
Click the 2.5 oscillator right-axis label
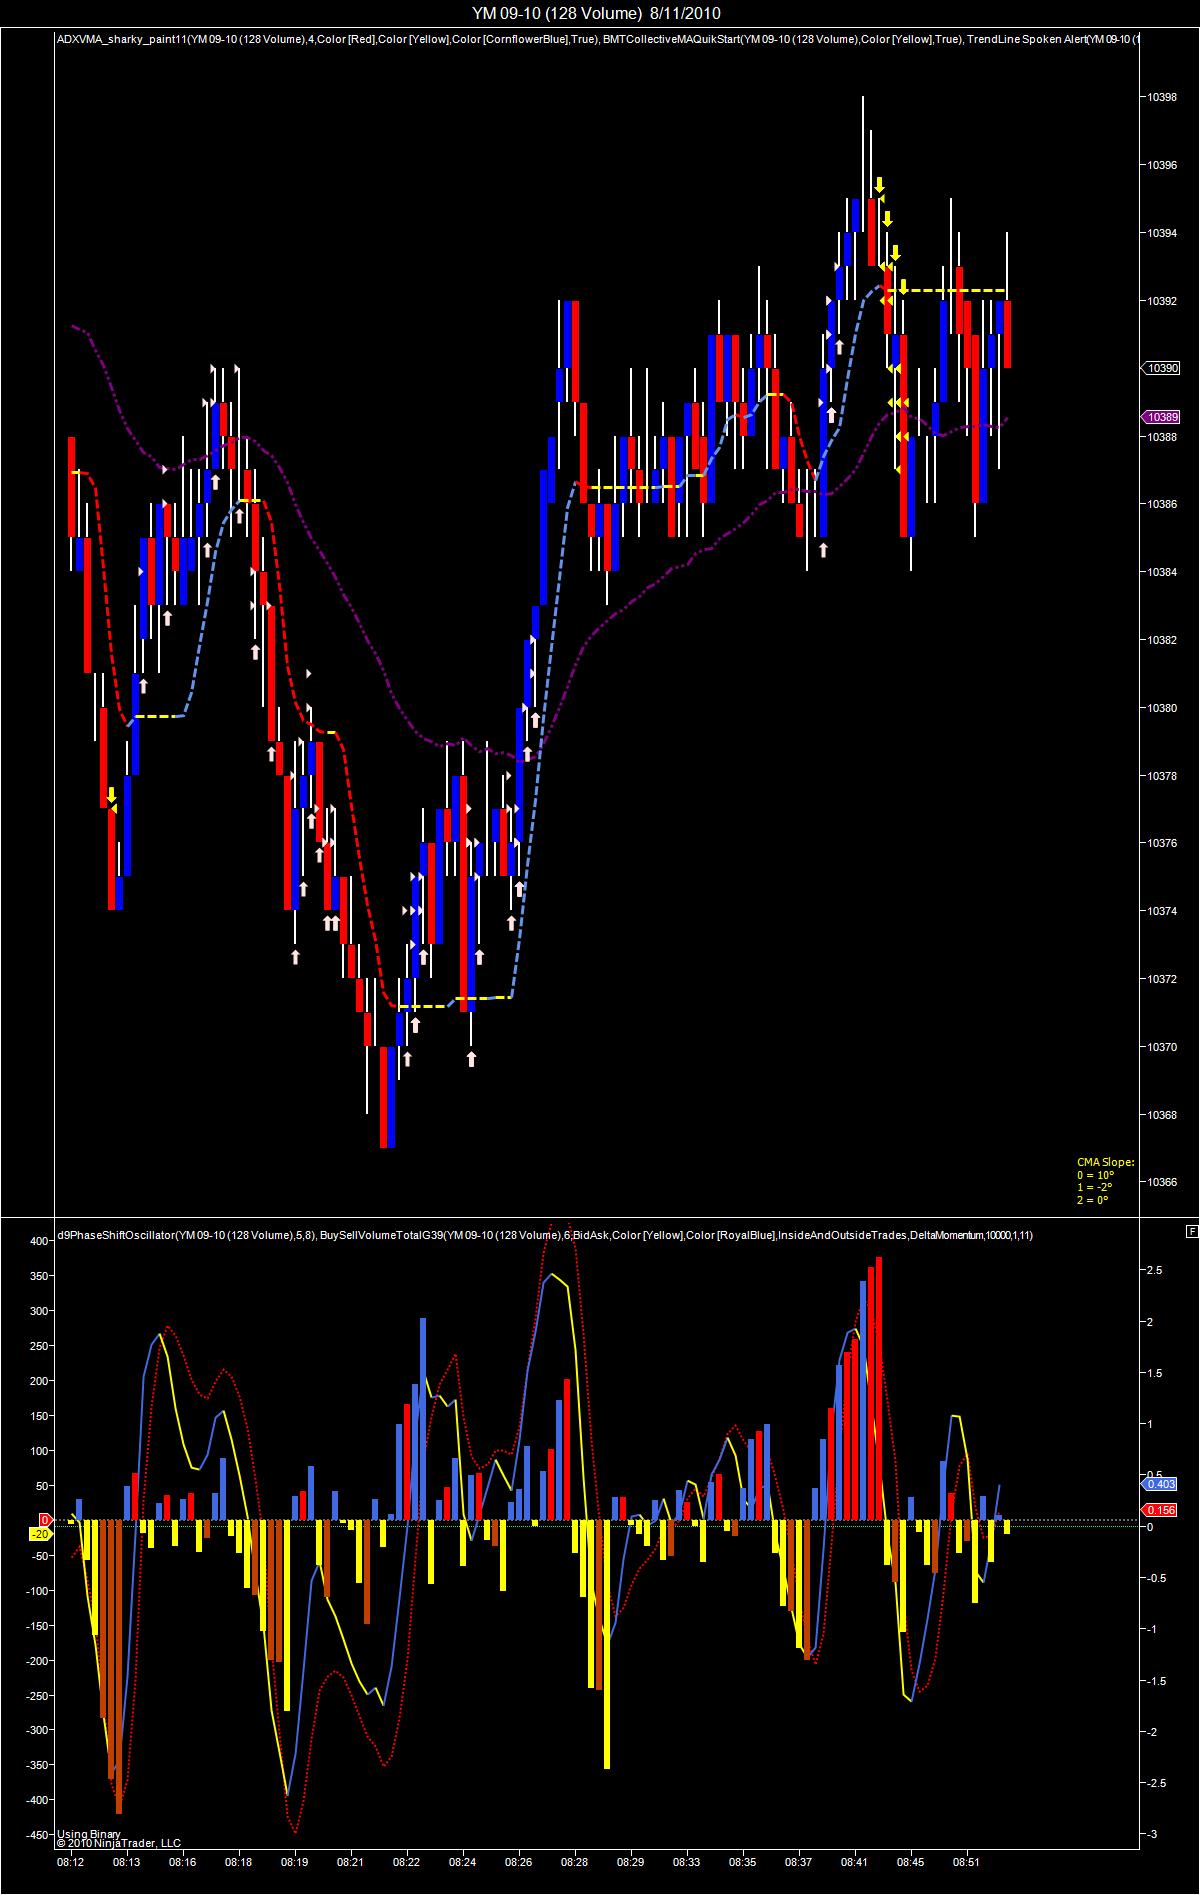(x=1154, y=1270)
